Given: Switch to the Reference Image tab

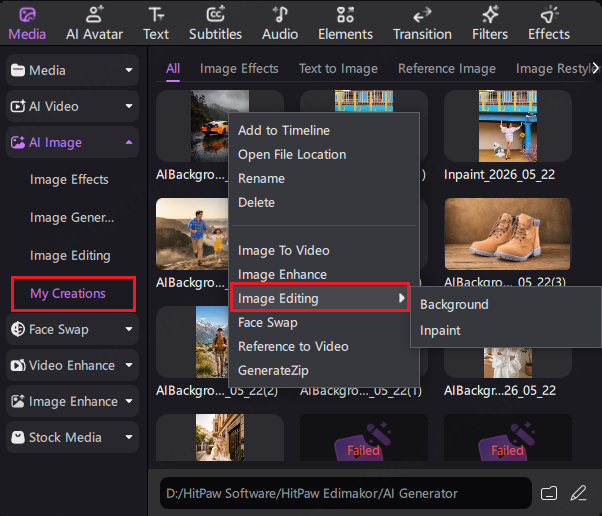Looking at the screenshot, I should pyautogui.click(x=447, y=69).
